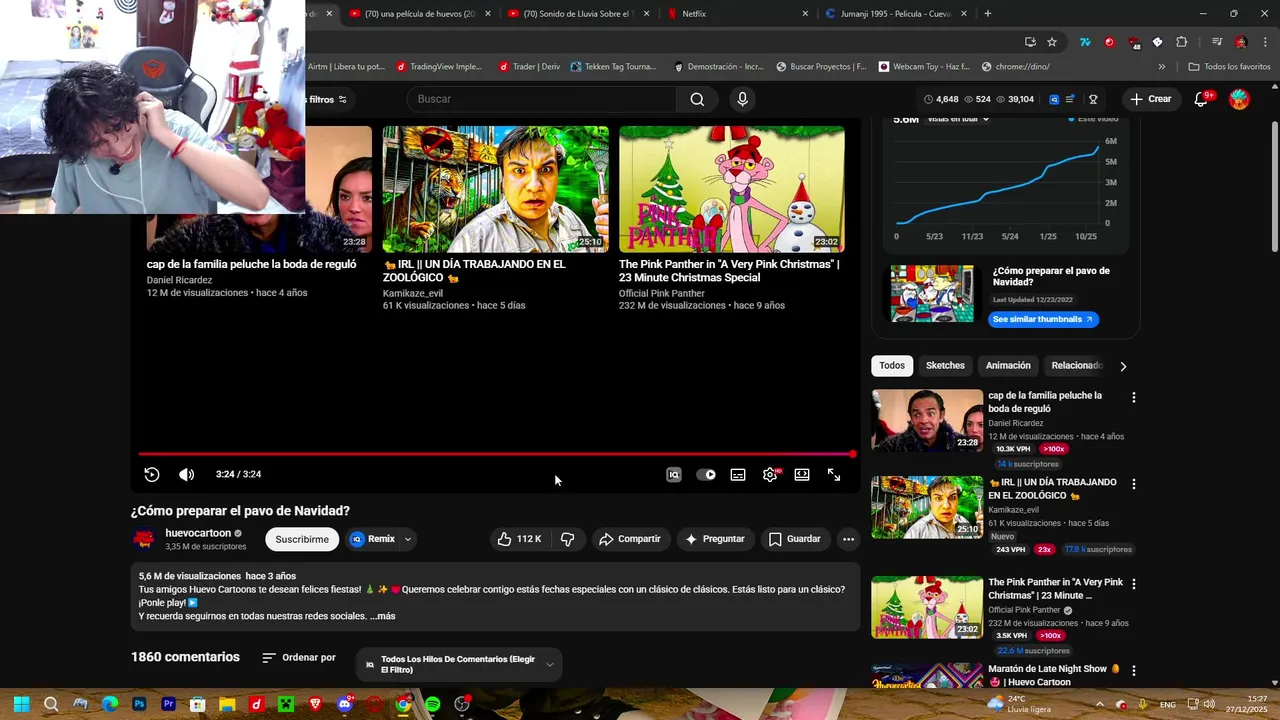Click the red video progress bar
This screenshot has height=720, width=1280.
click(x=496, y=454)
